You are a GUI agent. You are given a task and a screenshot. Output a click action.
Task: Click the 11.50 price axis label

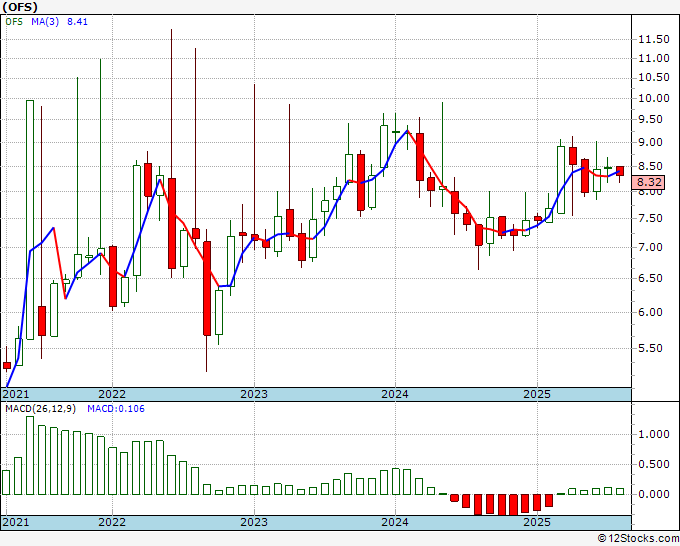(x=654, y=39)
